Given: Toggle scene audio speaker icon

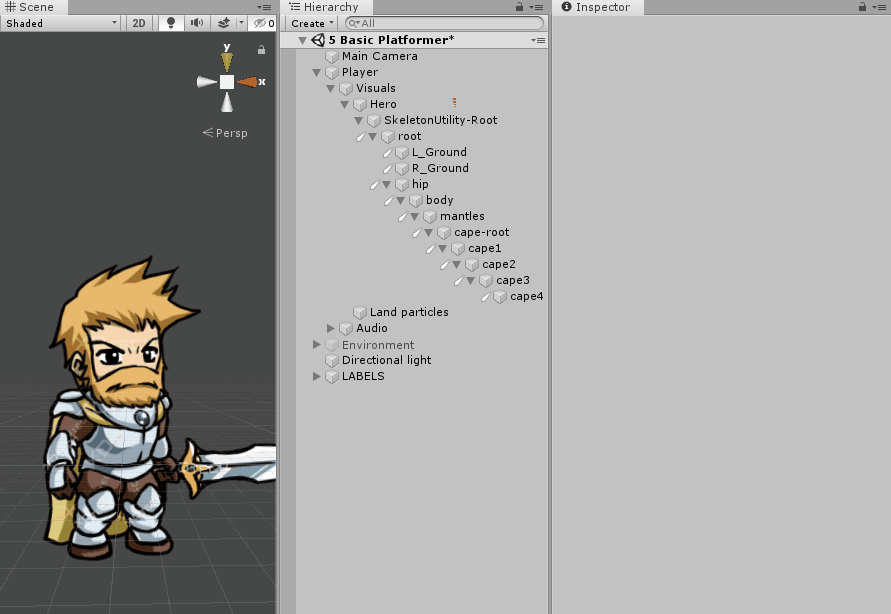Looking at the screenshot, I should pyautogui.click(x=197, y=23).
